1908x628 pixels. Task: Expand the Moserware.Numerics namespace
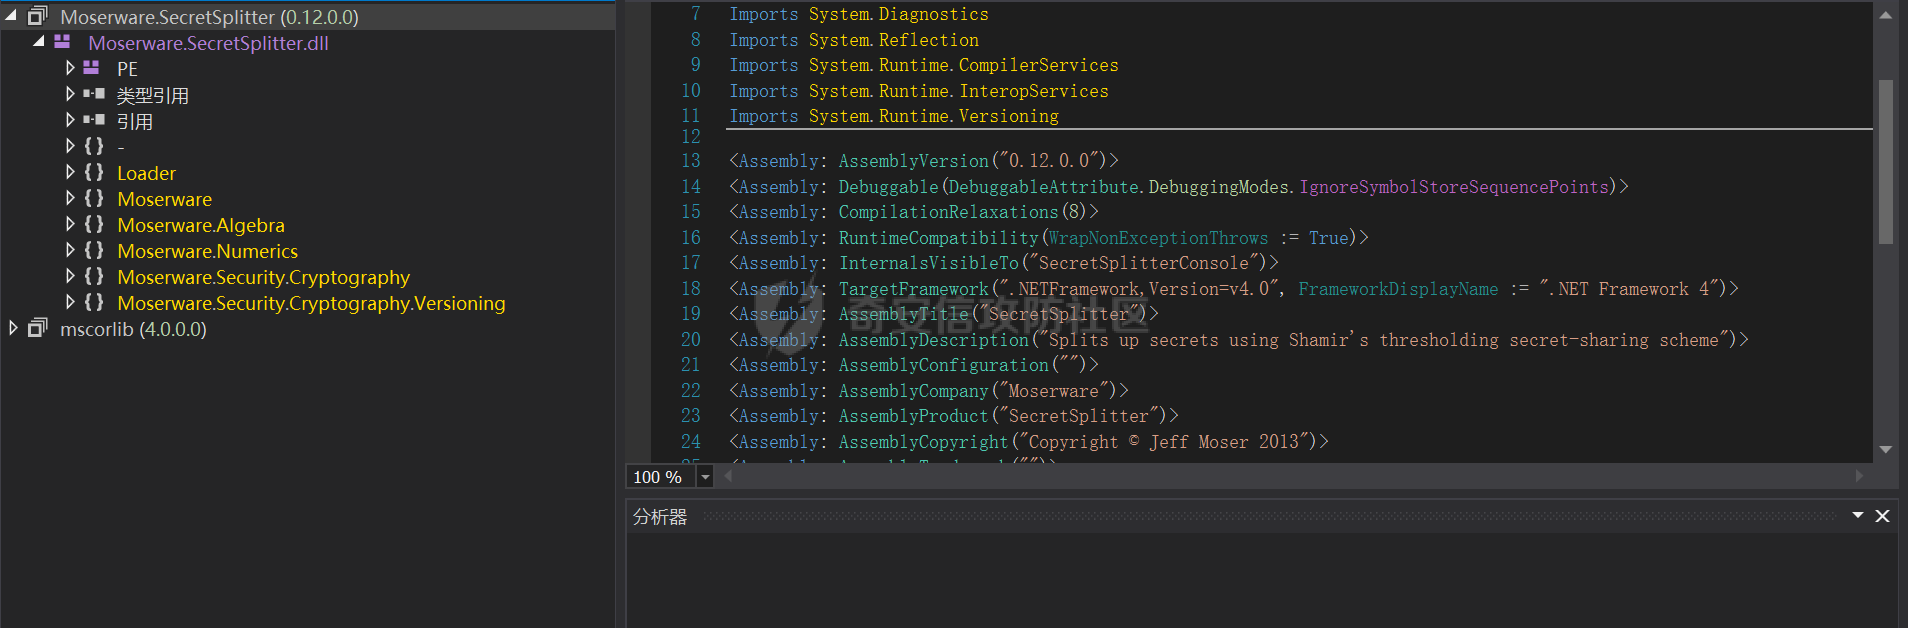point(70,250)
